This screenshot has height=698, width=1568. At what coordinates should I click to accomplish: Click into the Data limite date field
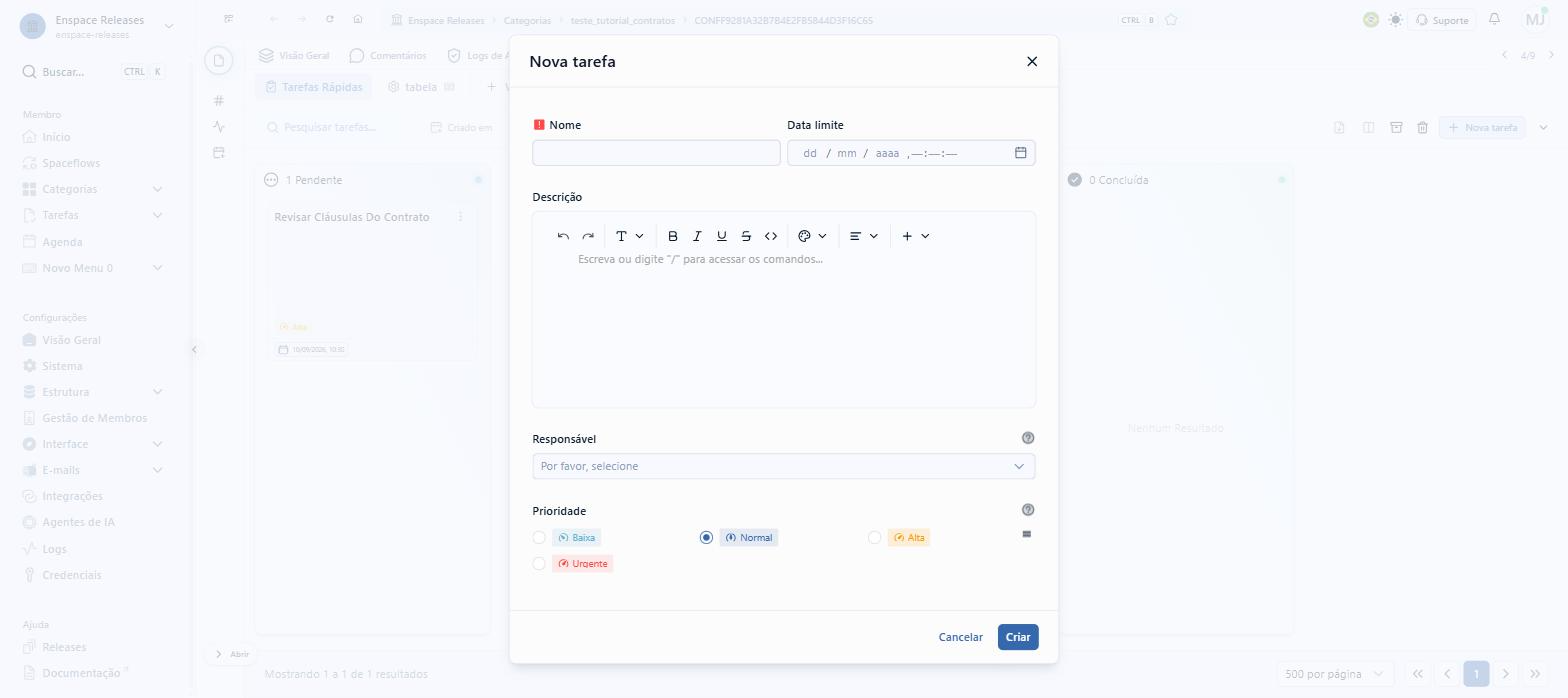pos(911,153)
